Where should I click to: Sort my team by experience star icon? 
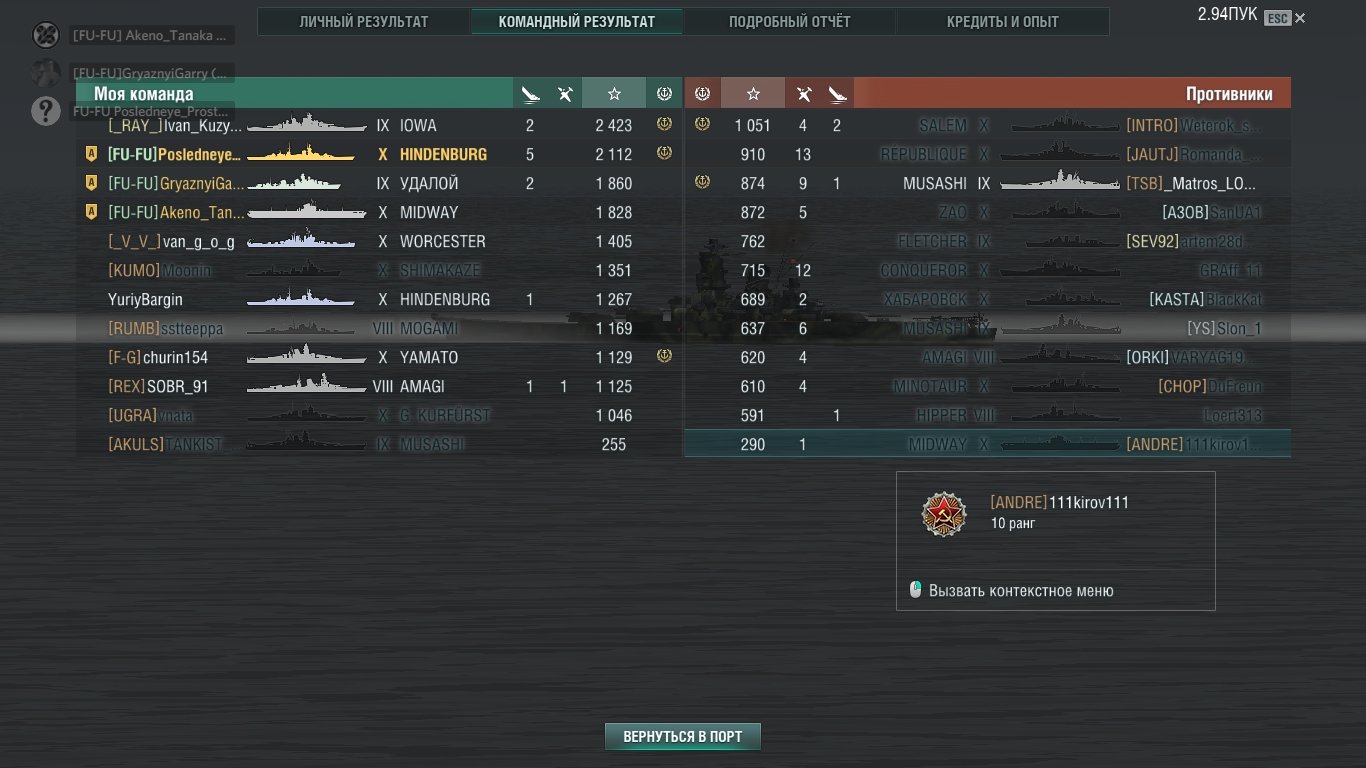614,94
